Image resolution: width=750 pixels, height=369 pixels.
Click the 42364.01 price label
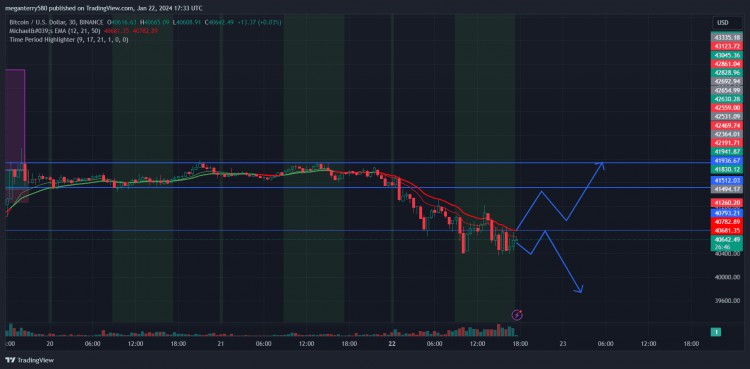pos(726,134)
